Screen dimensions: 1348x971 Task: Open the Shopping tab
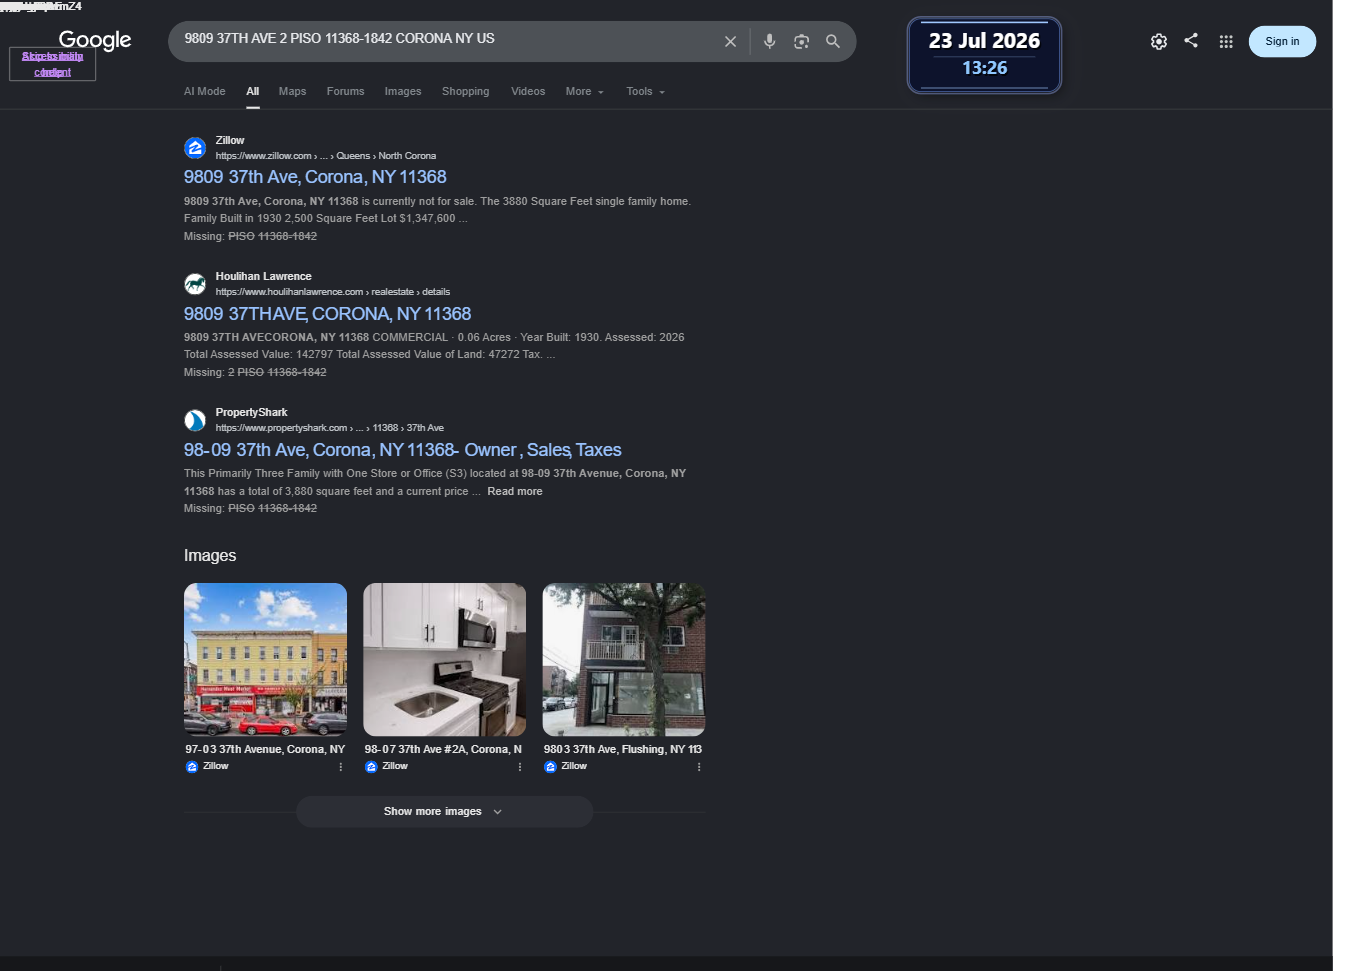tap(466, 92)
